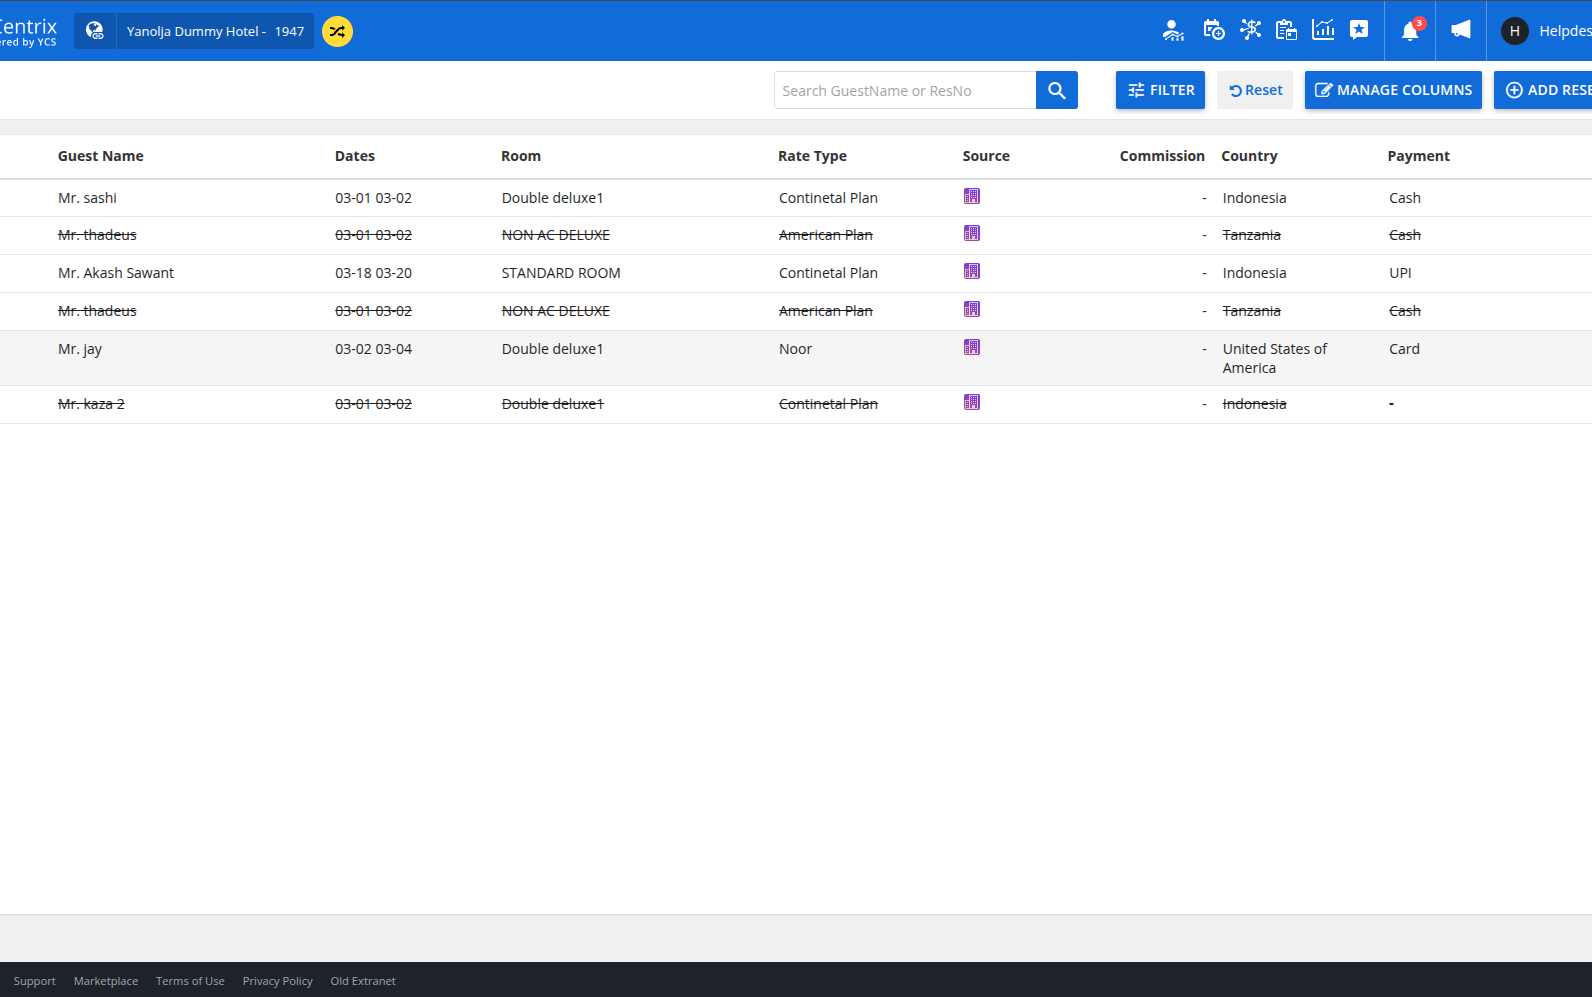Open the FILTER options panel
This screenshot has height=997, width=1592.
tap(1160, 90)
